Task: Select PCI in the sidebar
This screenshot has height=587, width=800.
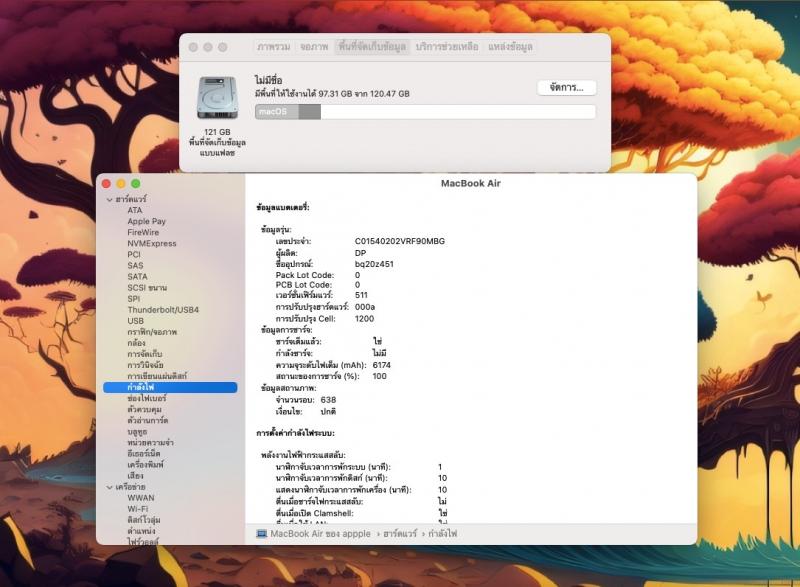Action: (134, 254)
